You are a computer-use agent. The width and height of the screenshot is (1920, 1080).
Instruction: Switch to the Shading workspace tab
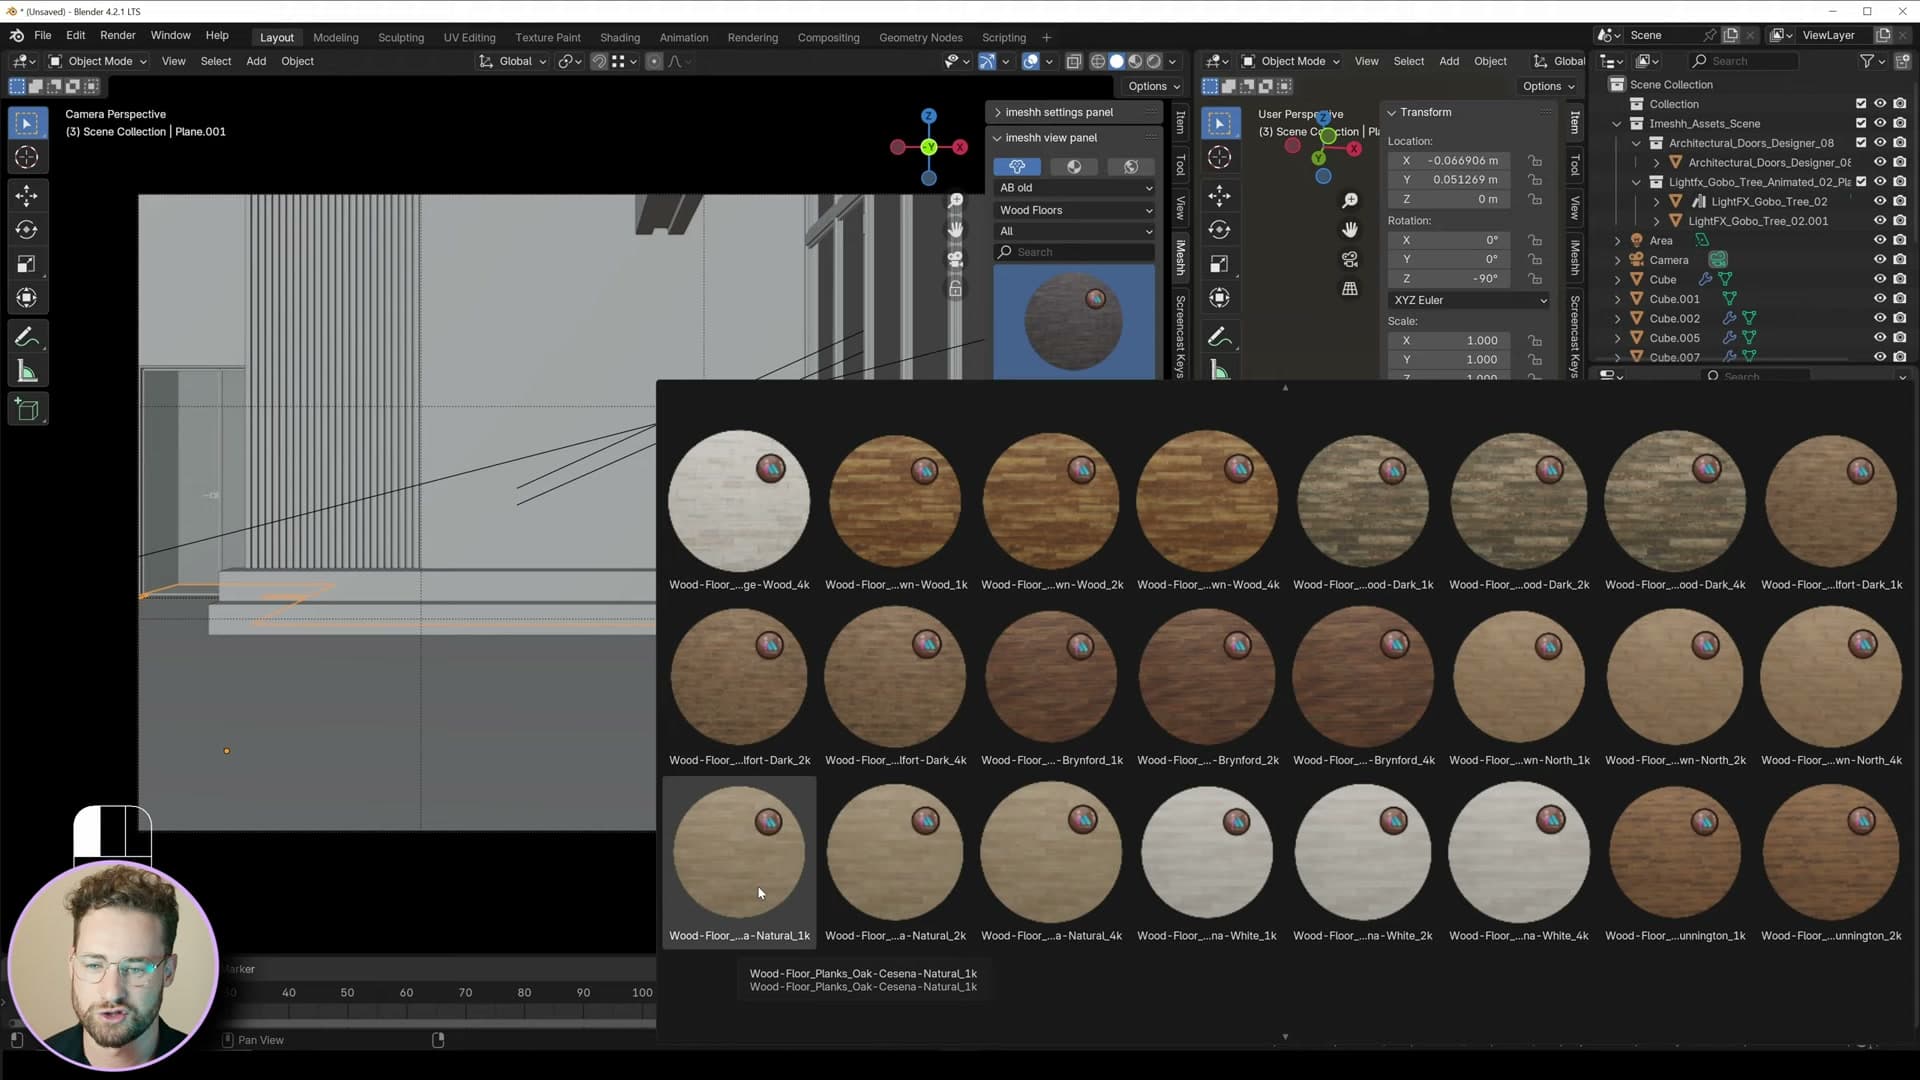620,38
